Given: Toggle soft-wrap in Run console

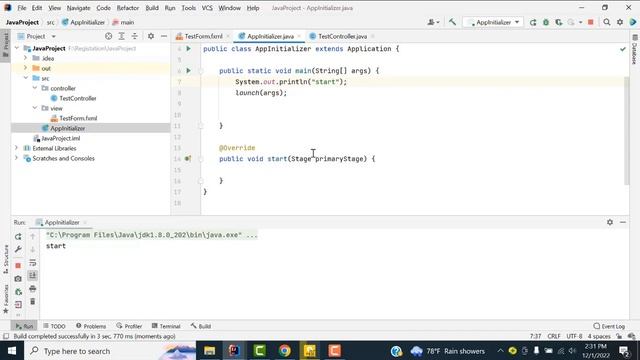Looking at the screenshot, I should [x=33, y=263].
